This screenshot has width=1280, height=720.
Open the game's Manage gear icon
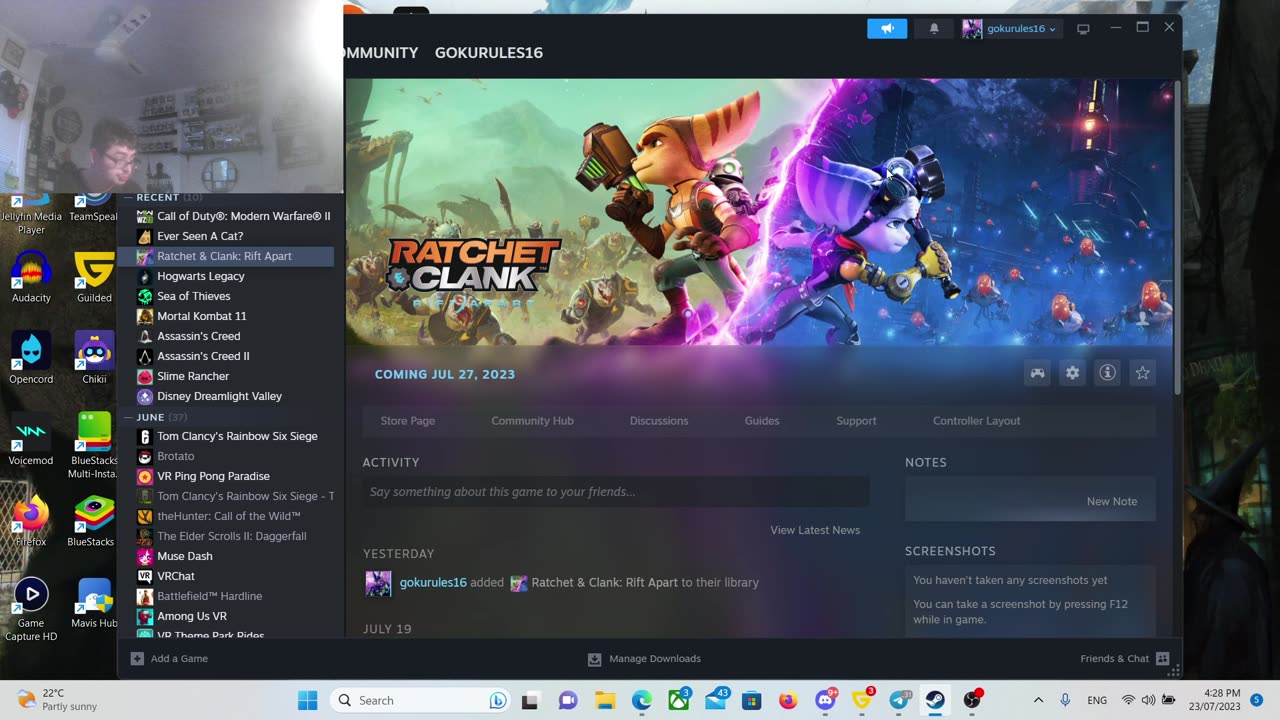pyautogui.click(x=1072, y=373)
